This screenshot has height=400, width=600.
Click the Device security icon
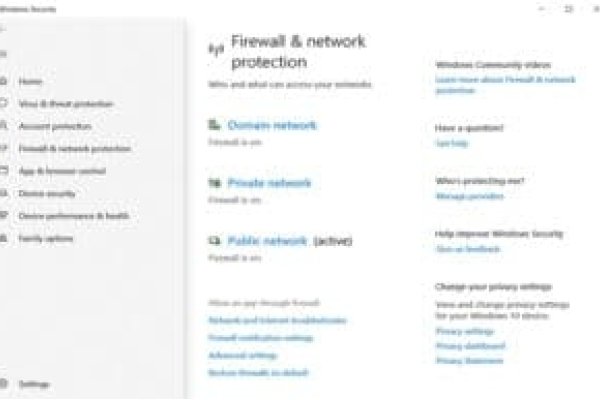(x=4, y=193)
